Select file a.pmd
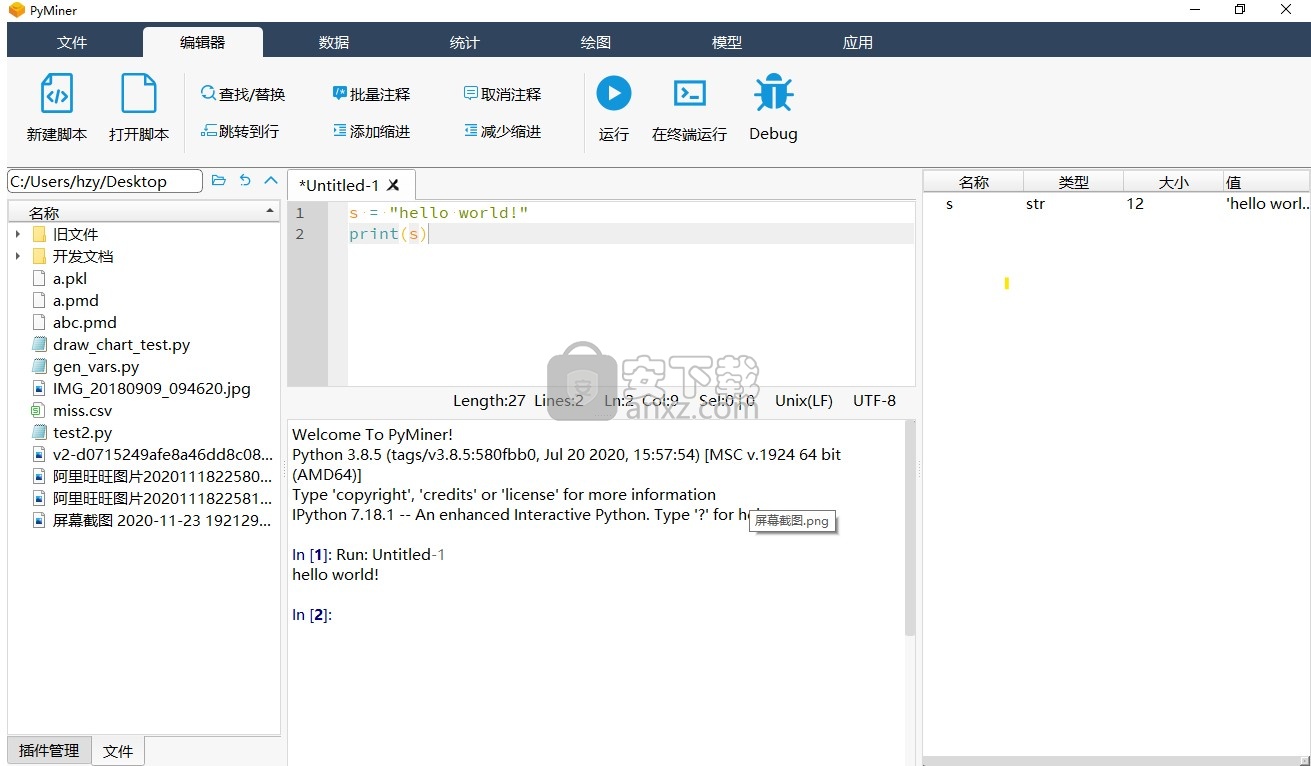The image size is (1311, 766). [x=76, y=300]
